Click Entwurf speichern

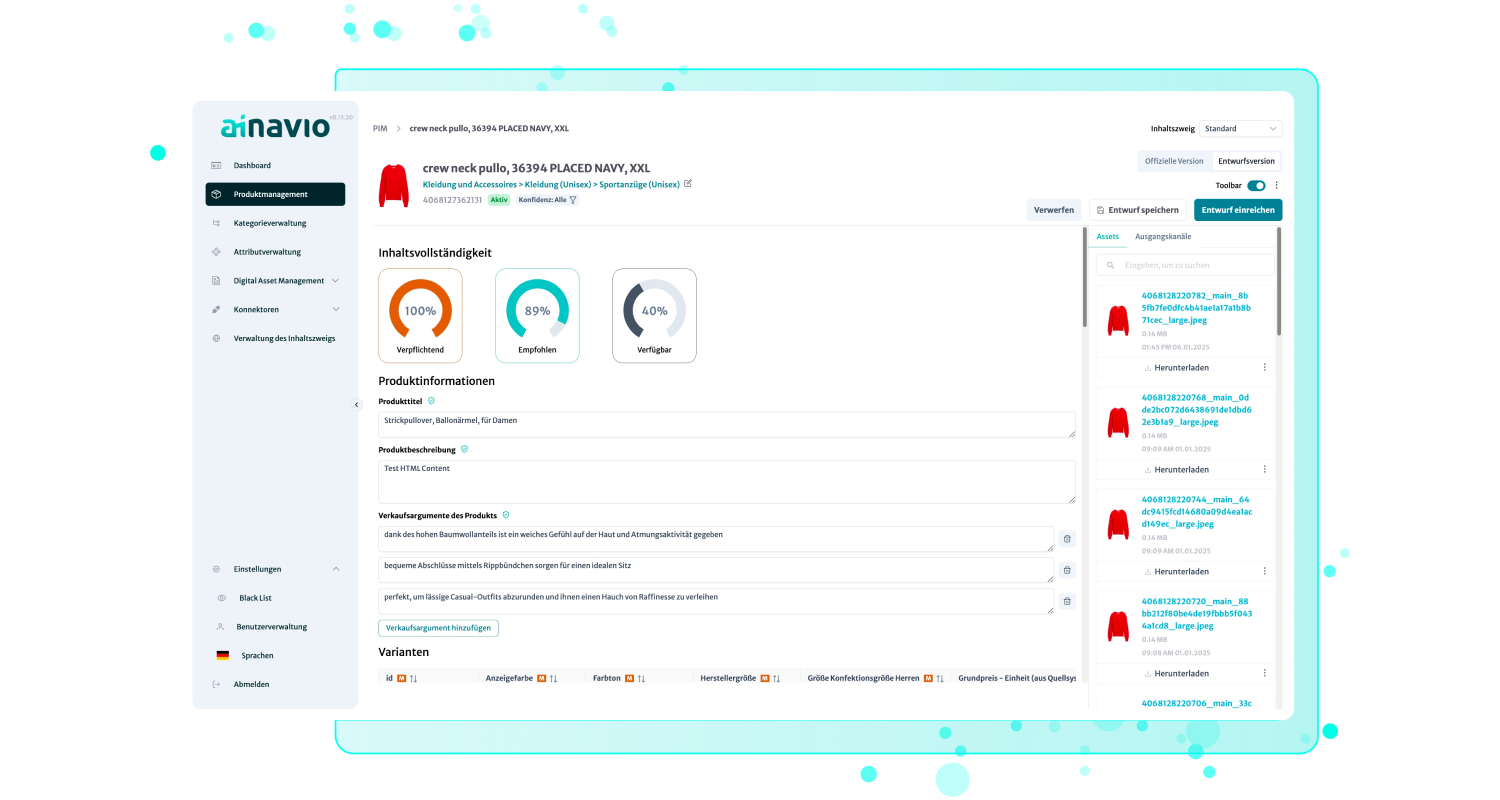tap(1137, 210)
